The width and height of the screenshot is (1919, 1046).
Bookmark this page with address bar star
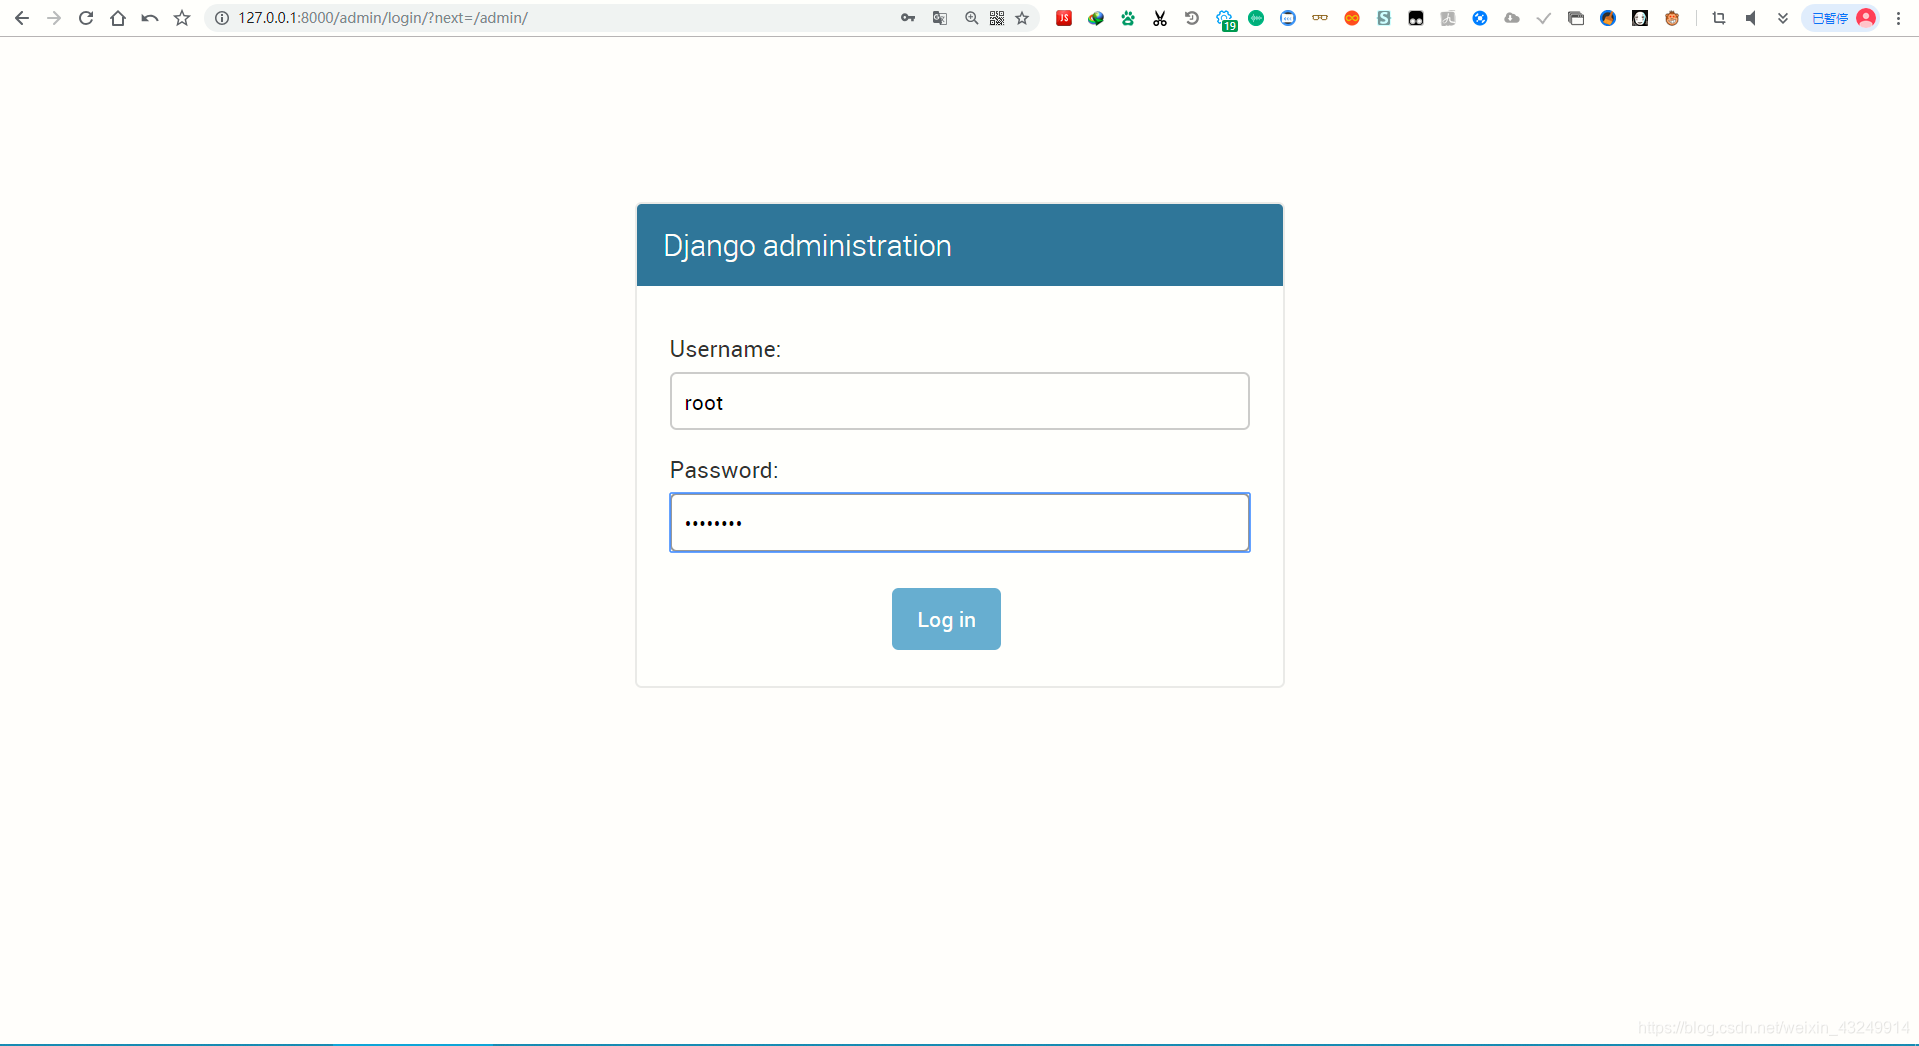click(x=1022, y=18)
